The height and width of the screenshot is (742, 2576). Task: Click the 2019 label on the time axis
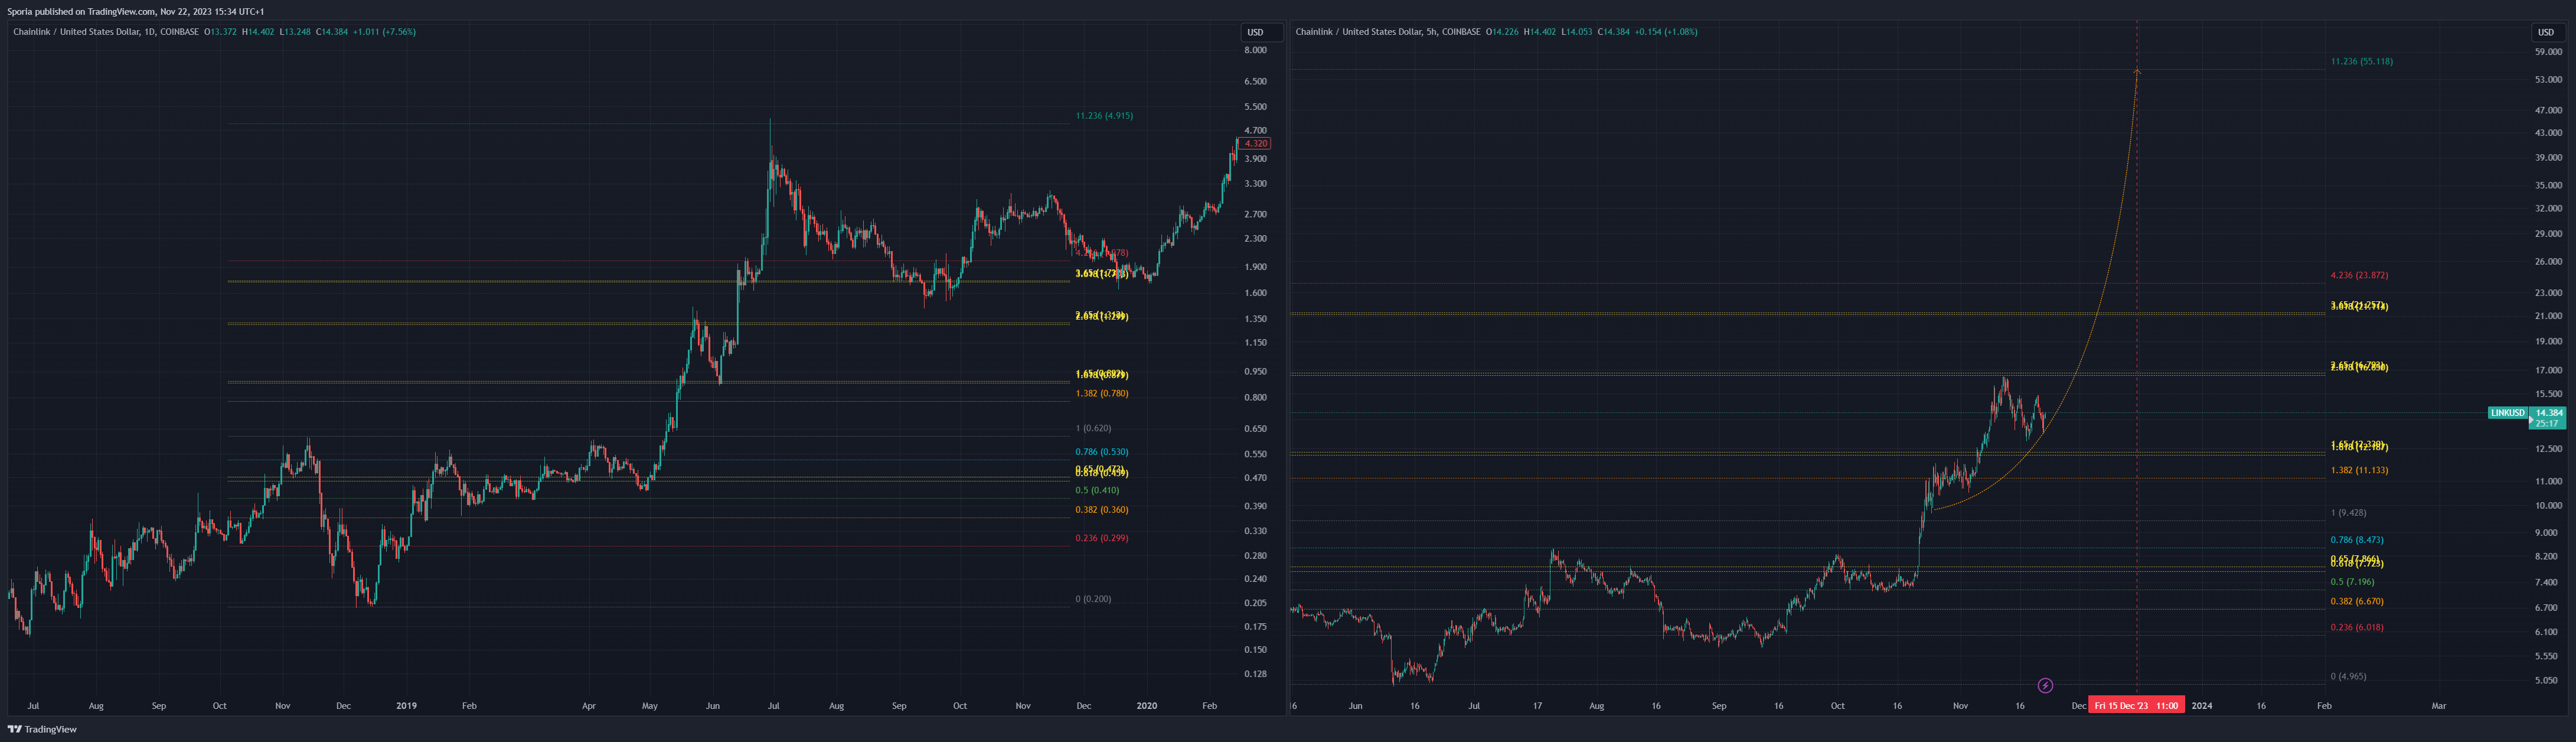tap(406, 706)
